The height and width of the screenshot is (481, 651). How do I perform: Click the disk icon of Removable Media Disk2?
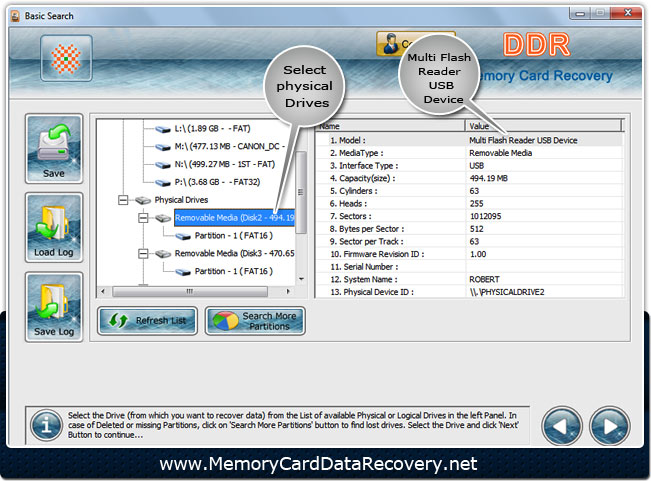point(163,218)
